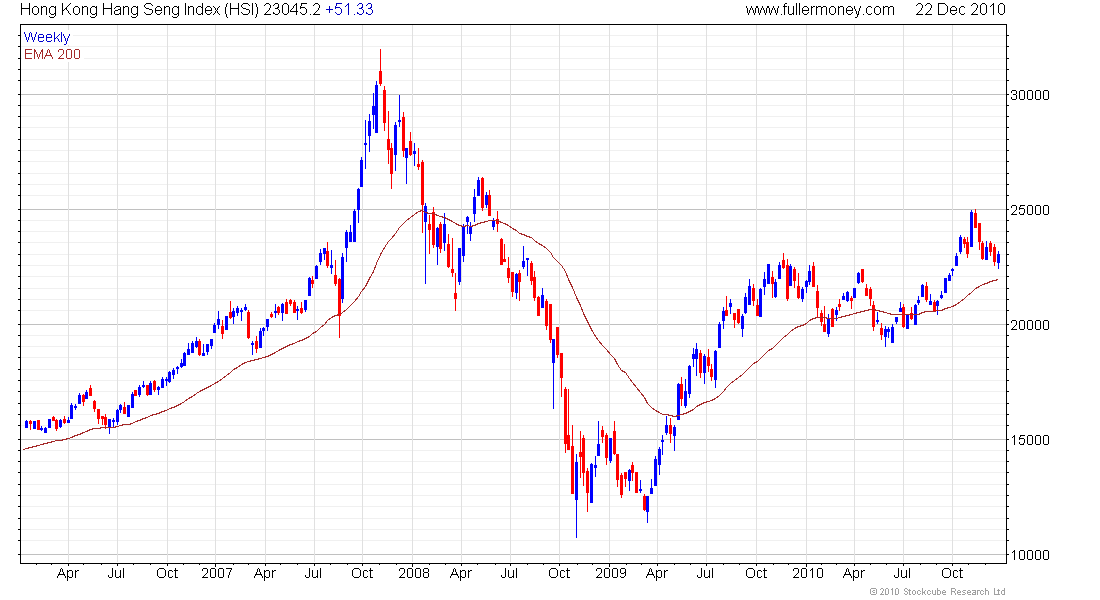Click the 2009 year axis label

click(x=610, y=573)
